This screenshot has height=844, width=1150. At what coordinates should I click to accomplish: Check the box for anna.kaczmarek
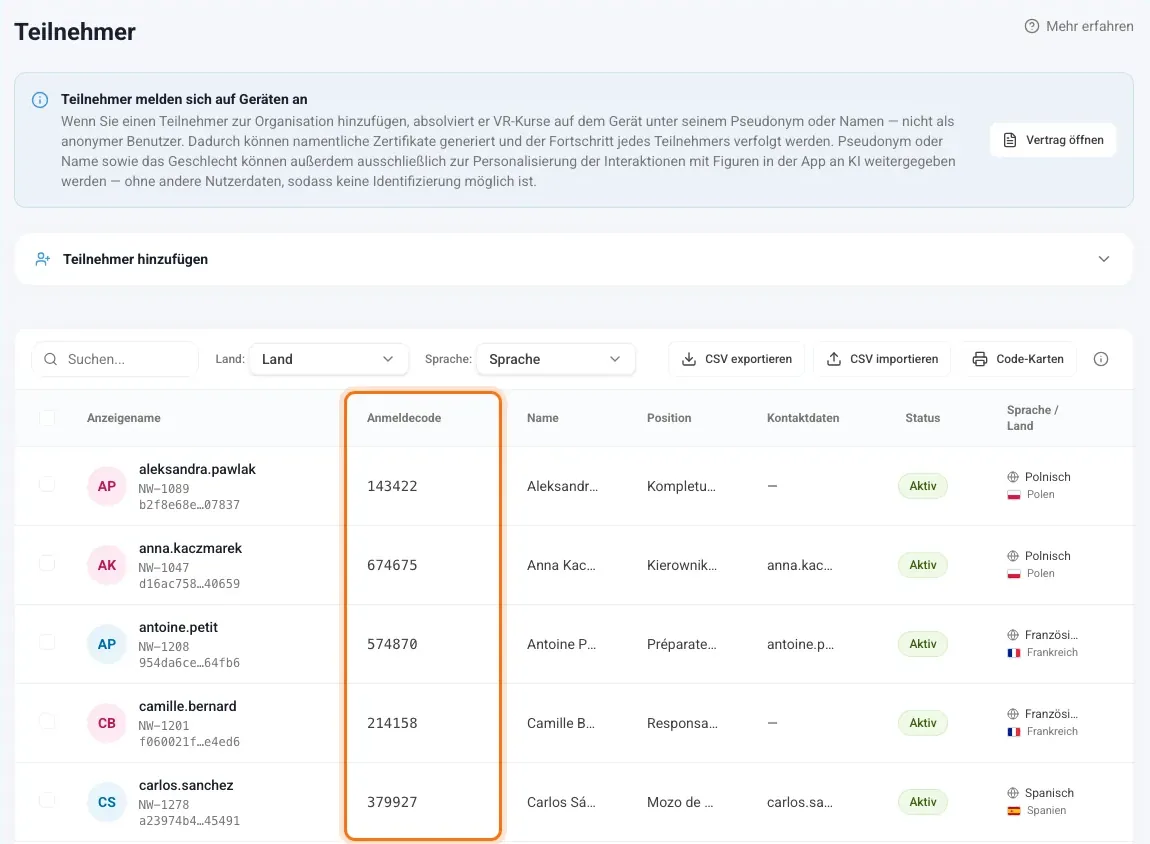click(x=47, y=564)
